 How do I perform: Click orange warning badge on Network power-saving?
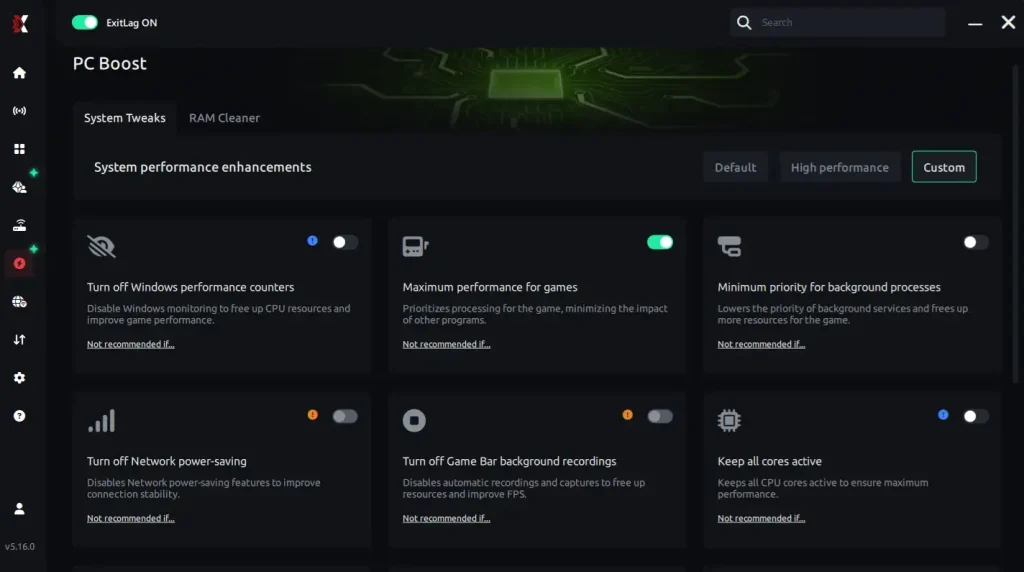coord(313,415)
